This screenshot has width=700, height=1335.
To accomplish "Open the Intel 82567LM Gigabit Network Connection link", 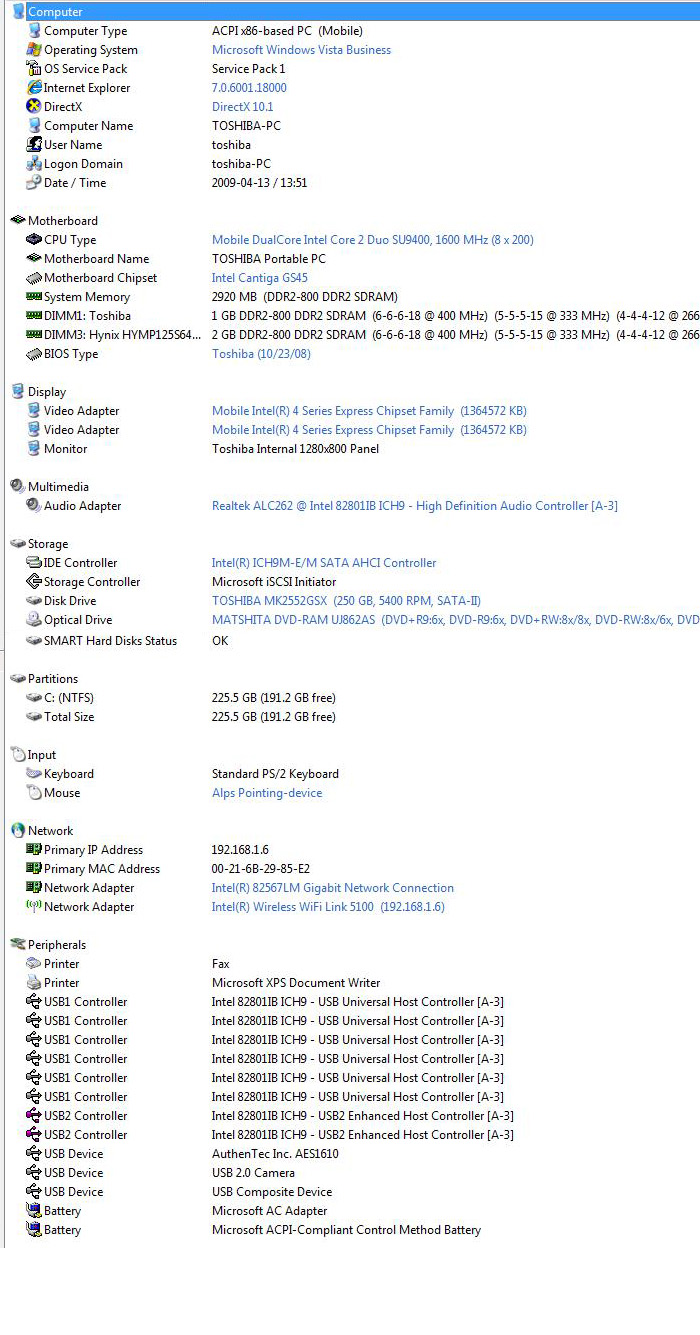I will (x=333, y=888).
